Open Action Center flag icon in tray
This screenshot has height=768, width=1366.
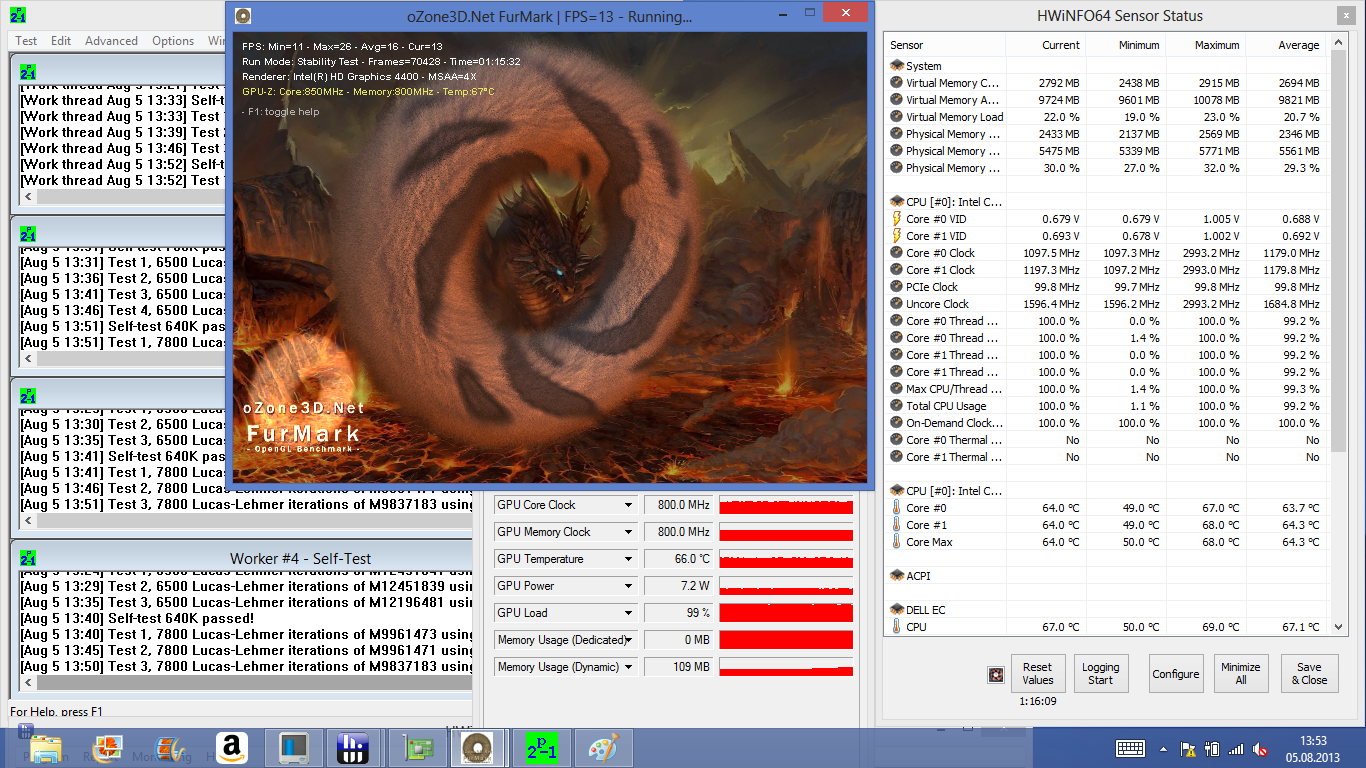click(x=1189, y=748)
